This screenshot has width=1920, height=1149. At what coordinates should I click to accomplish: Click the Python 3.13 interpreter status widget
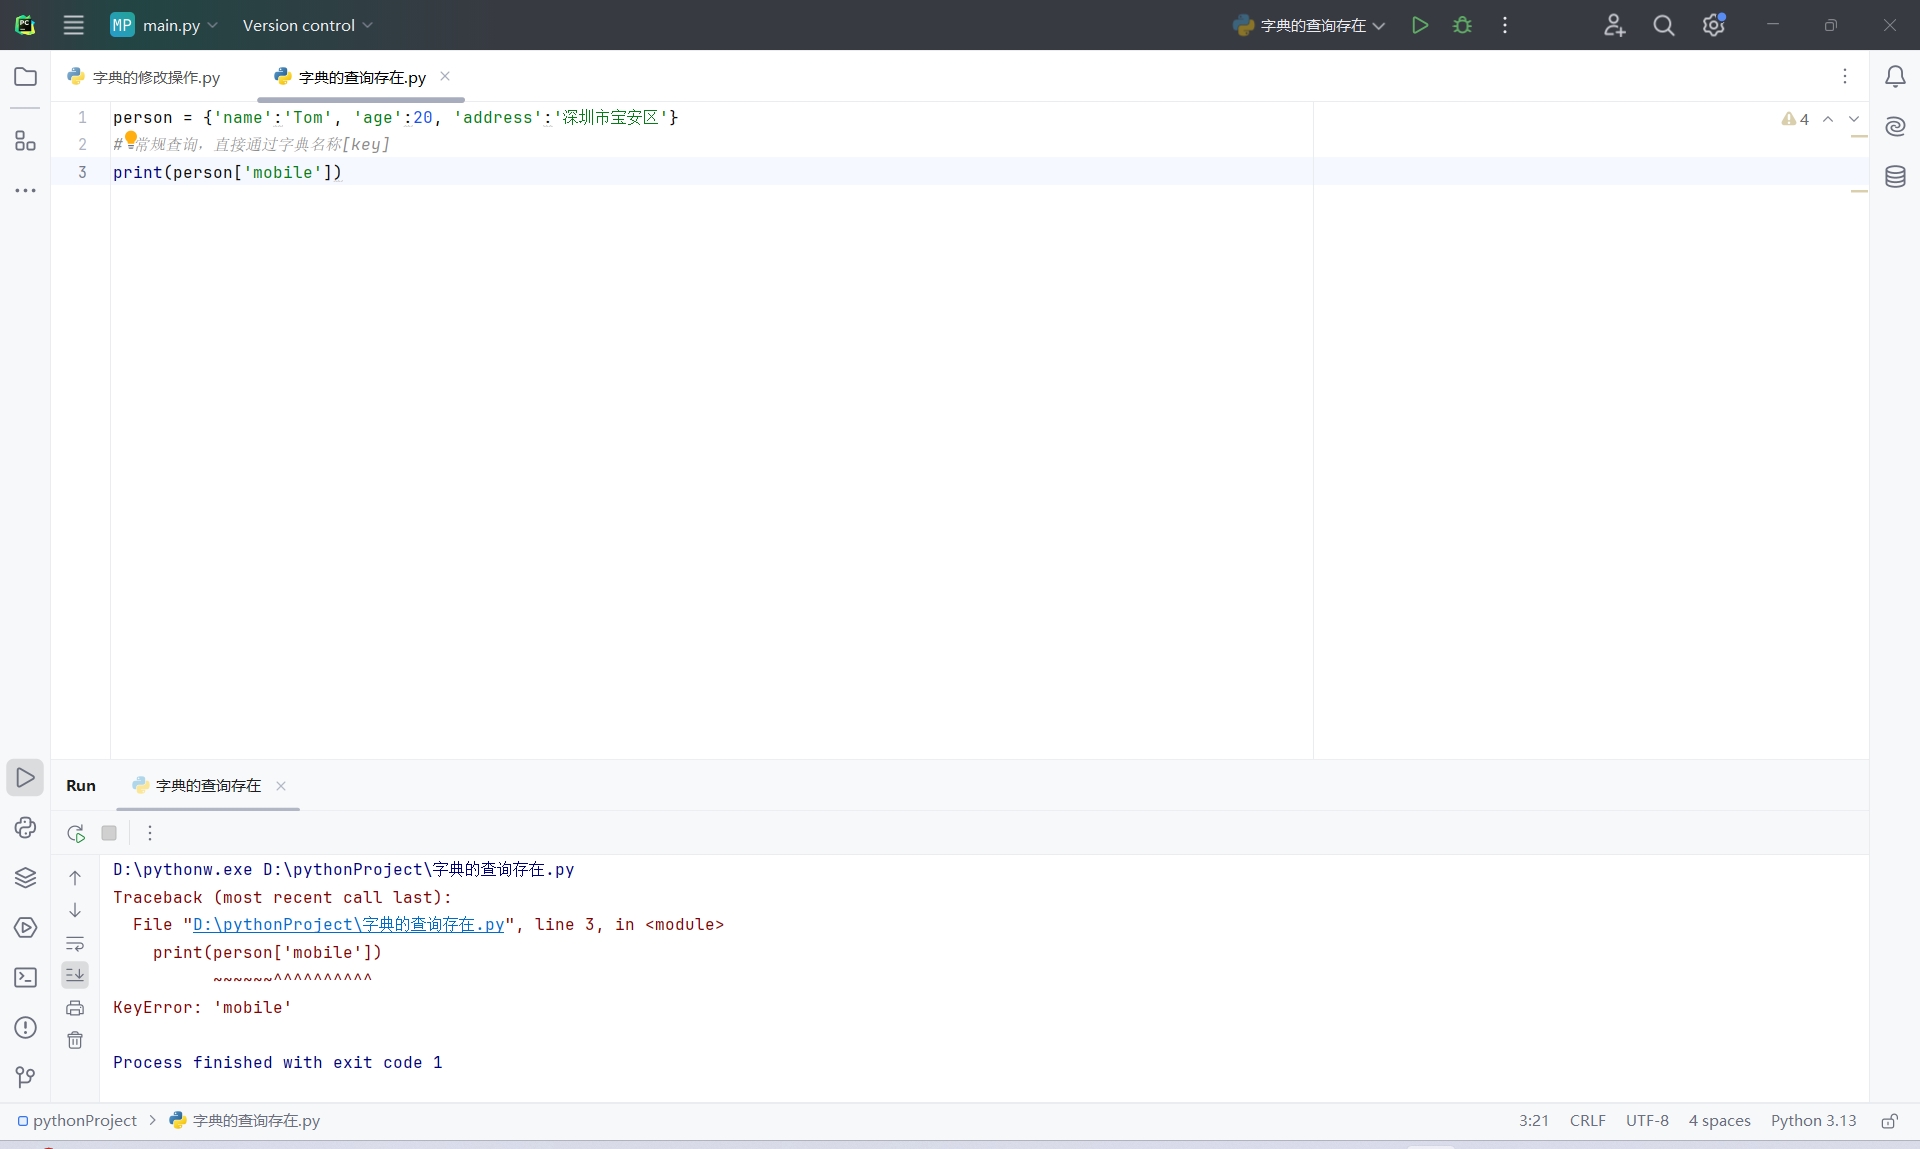pos(1812,1121)
